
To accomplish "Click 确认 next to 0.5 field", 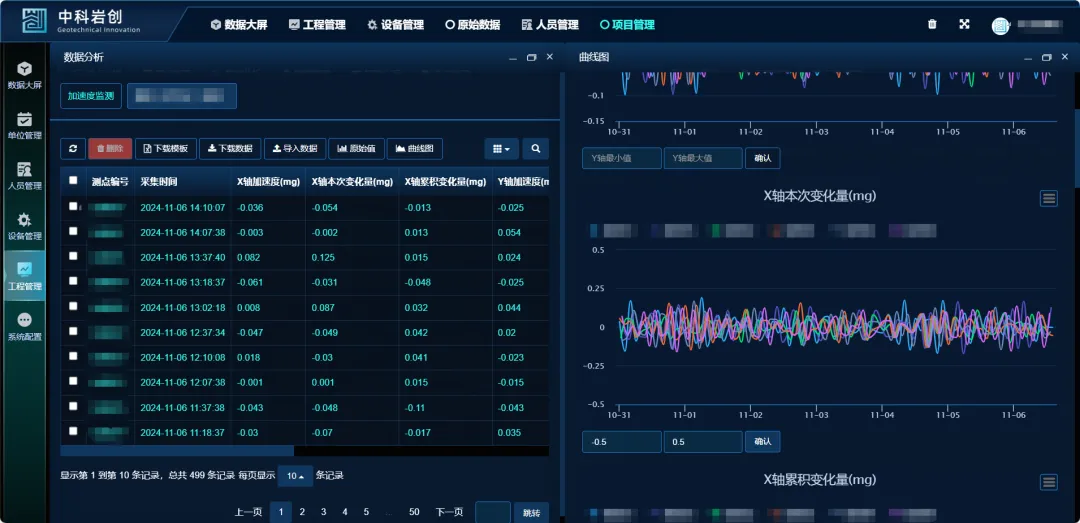I will (x=762, y=442).
